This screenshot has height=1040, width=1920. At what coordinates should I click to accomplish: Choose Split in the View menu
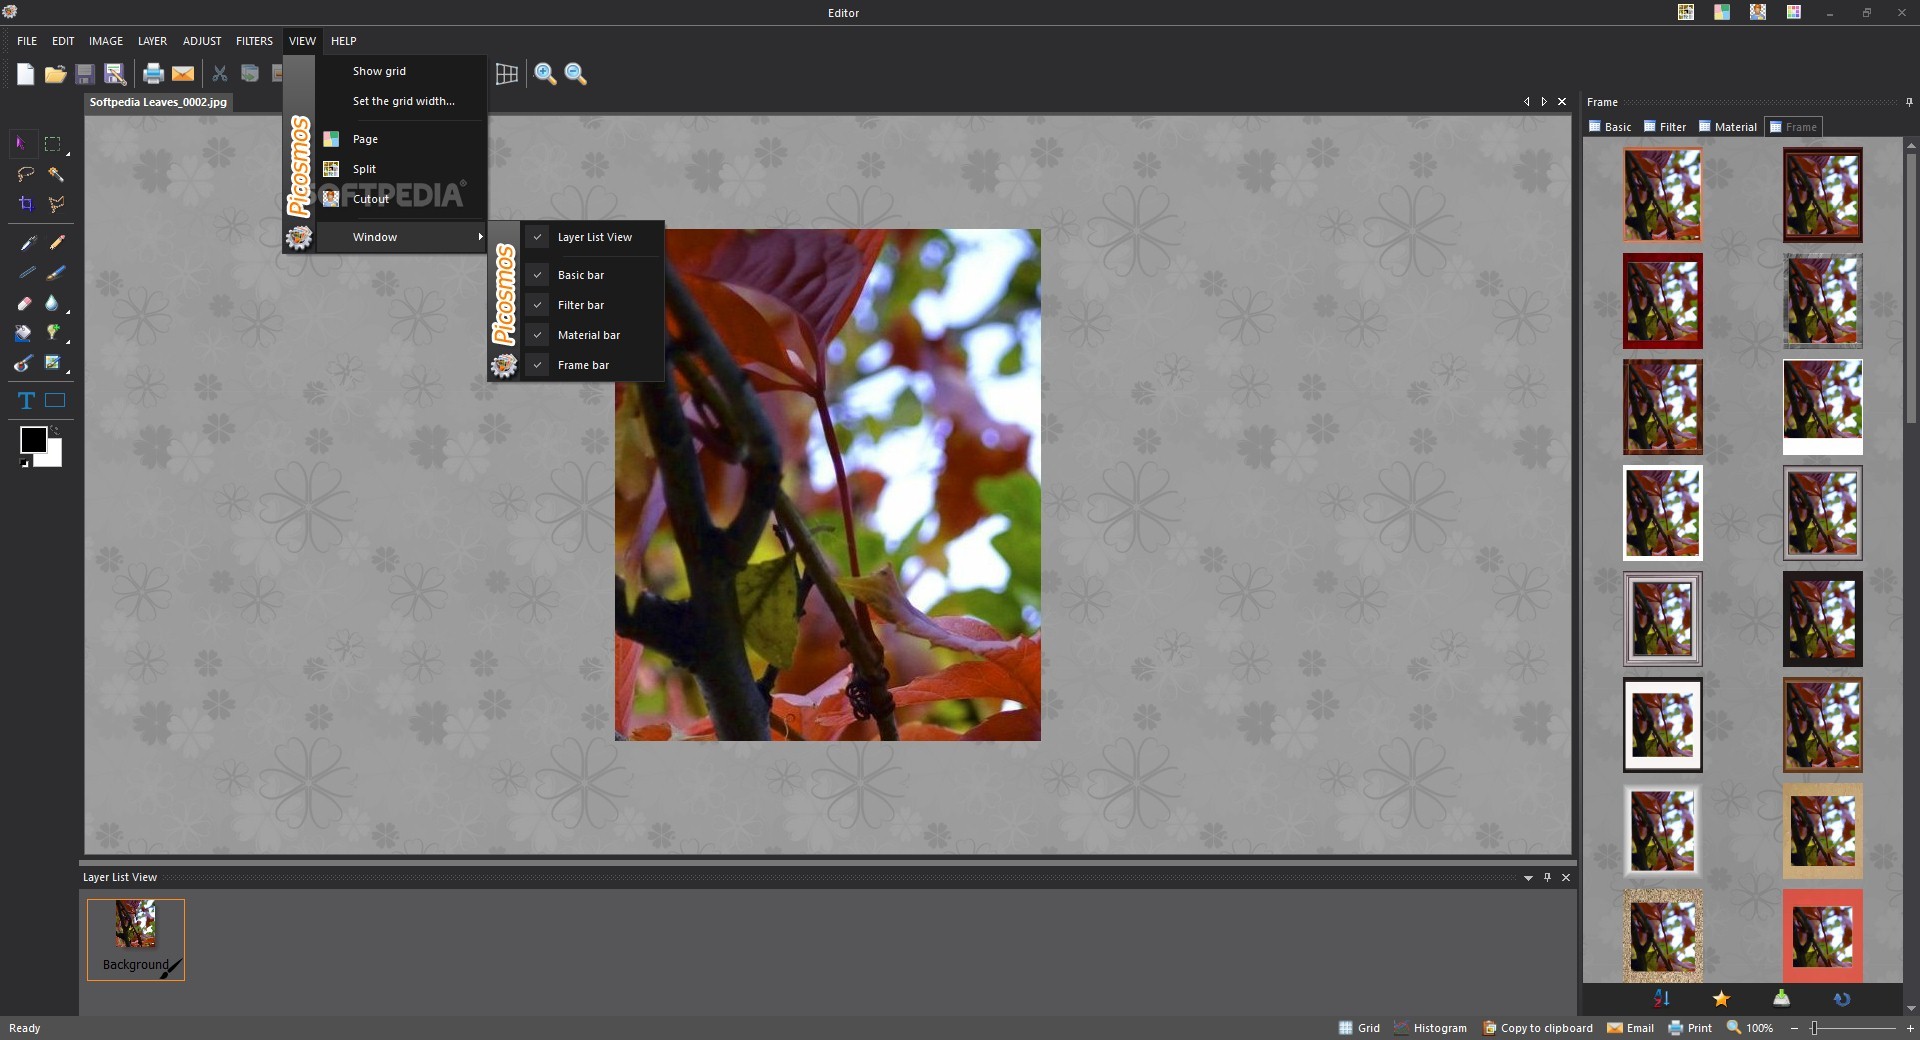(x=401, y=169)
